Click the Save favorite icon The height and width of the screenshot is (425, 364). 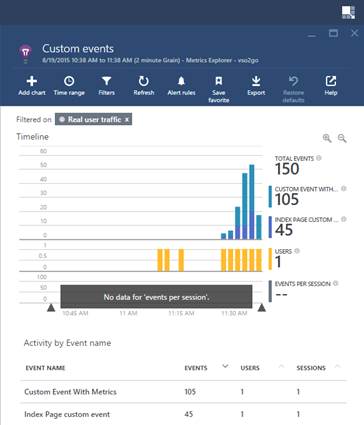[x=219, y=81]
